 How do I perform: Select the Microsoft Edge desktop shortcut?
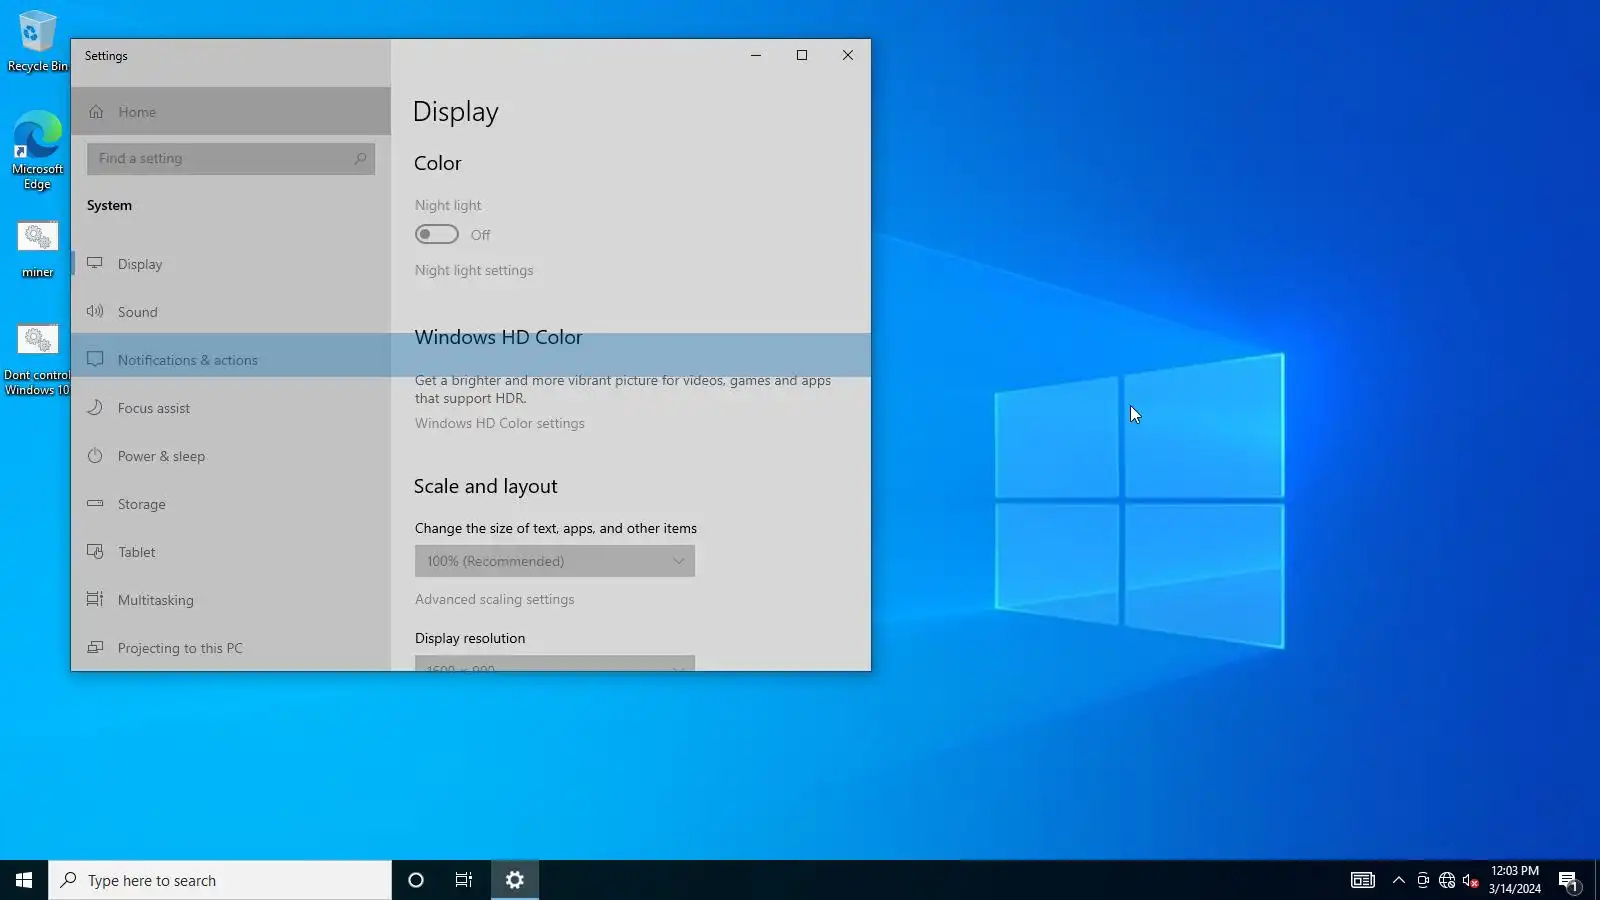pos(37,150)
